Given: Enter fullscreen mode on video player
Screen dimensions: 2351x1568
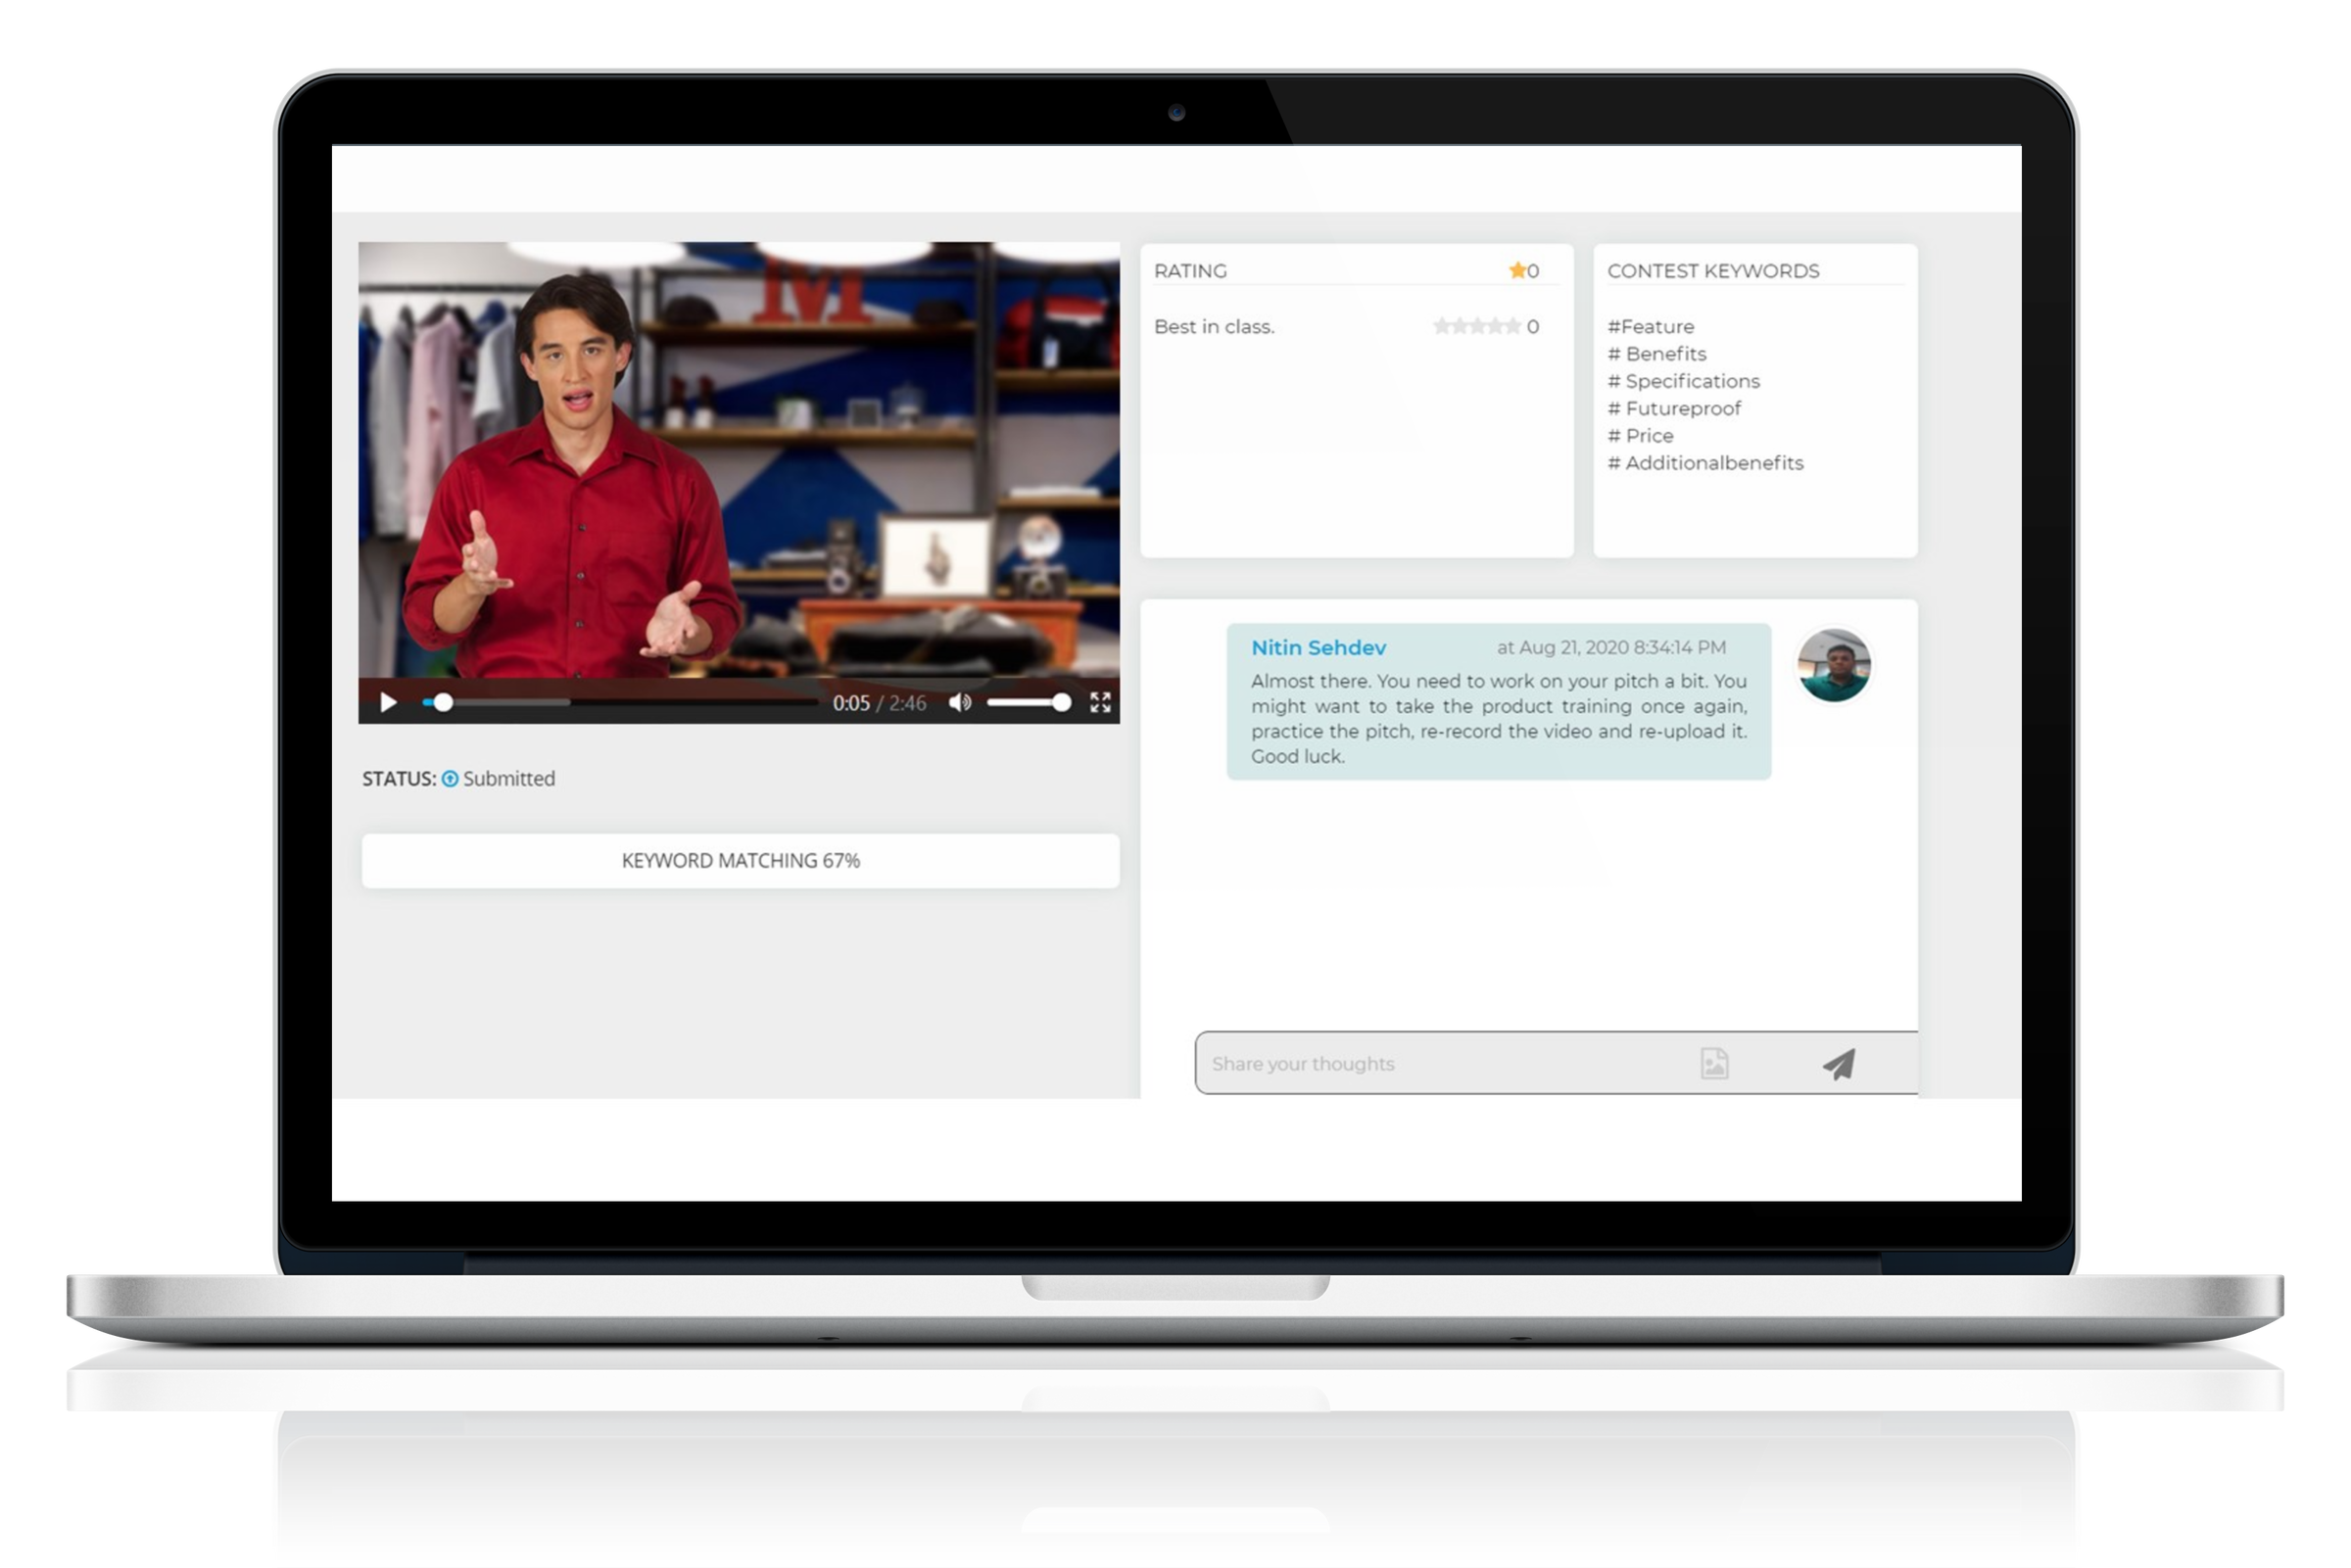Looking at the screenshot, I should tap(1100, 703).
